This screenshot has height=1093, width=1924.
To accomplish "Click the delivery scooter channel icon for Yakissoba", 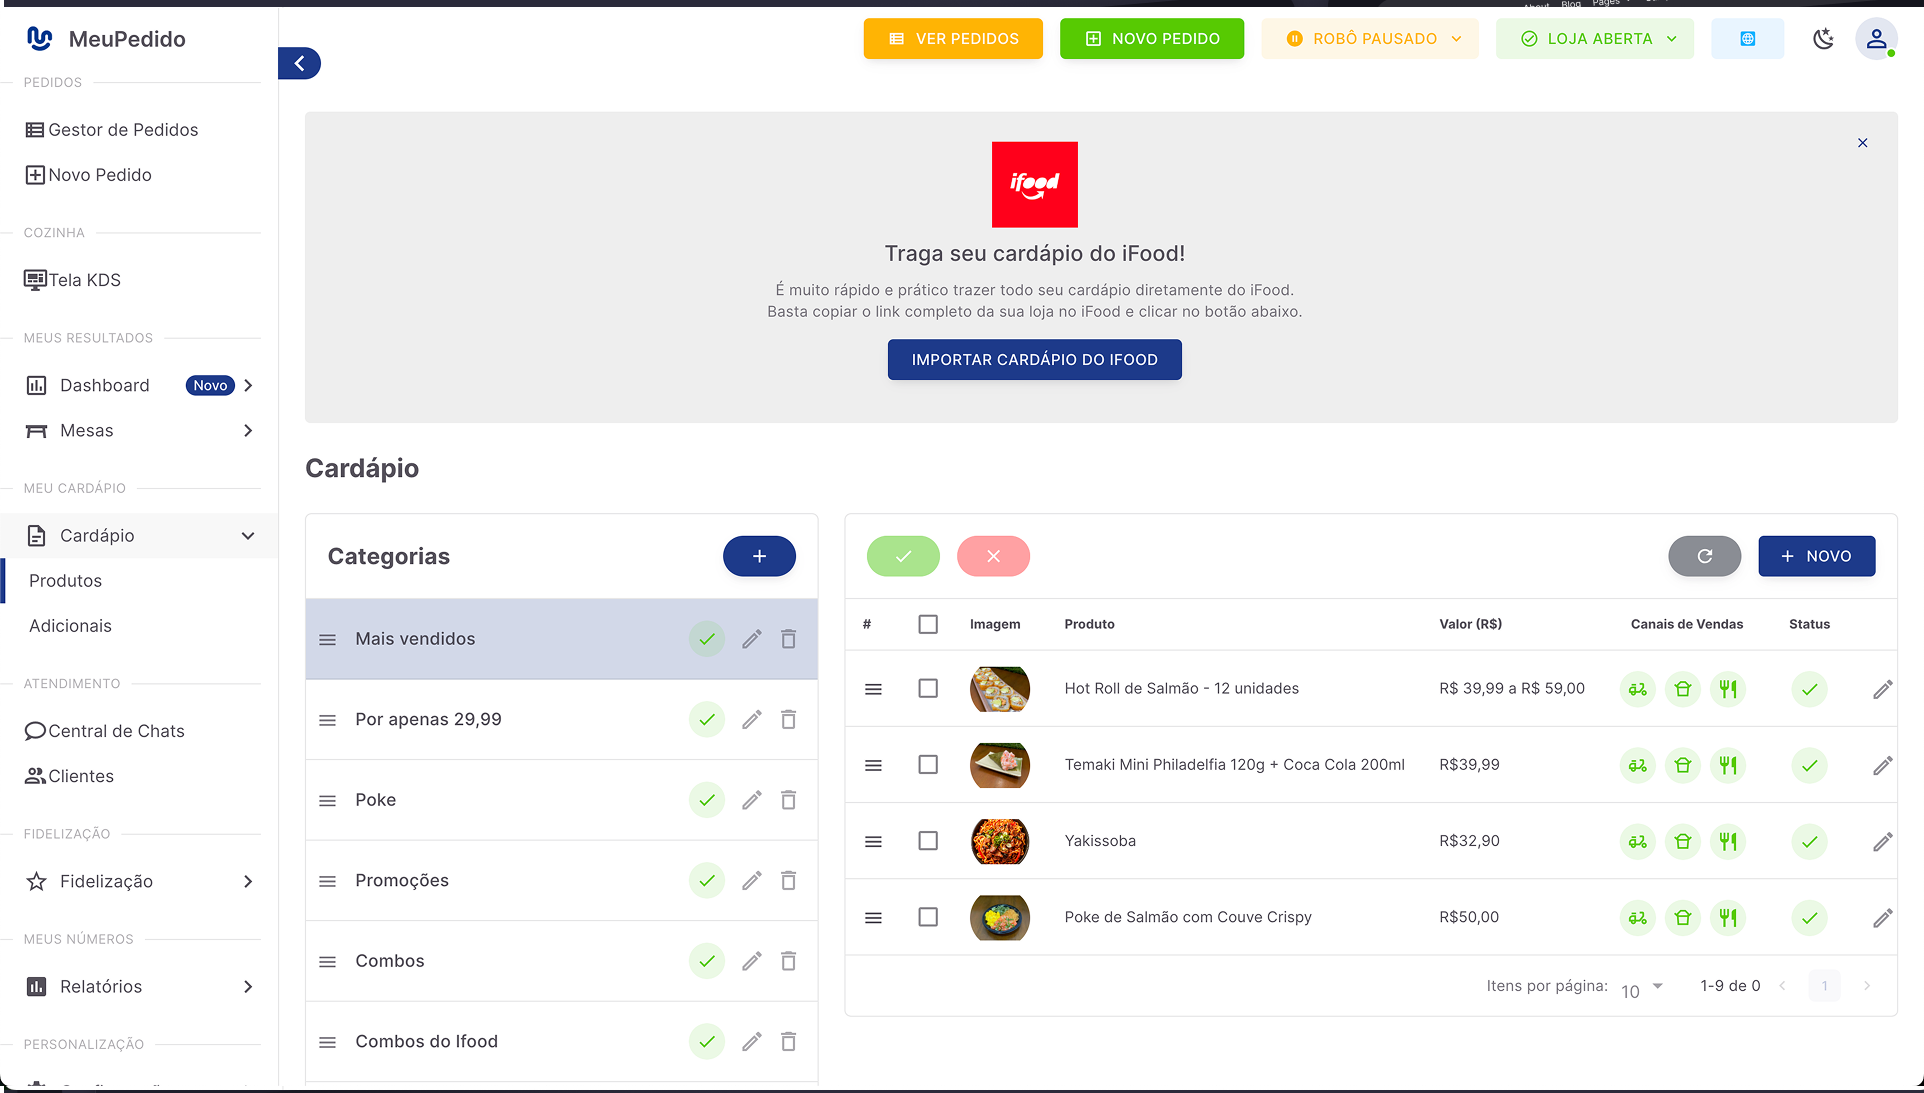I will pyautogui.click(x=1637, y=841).
